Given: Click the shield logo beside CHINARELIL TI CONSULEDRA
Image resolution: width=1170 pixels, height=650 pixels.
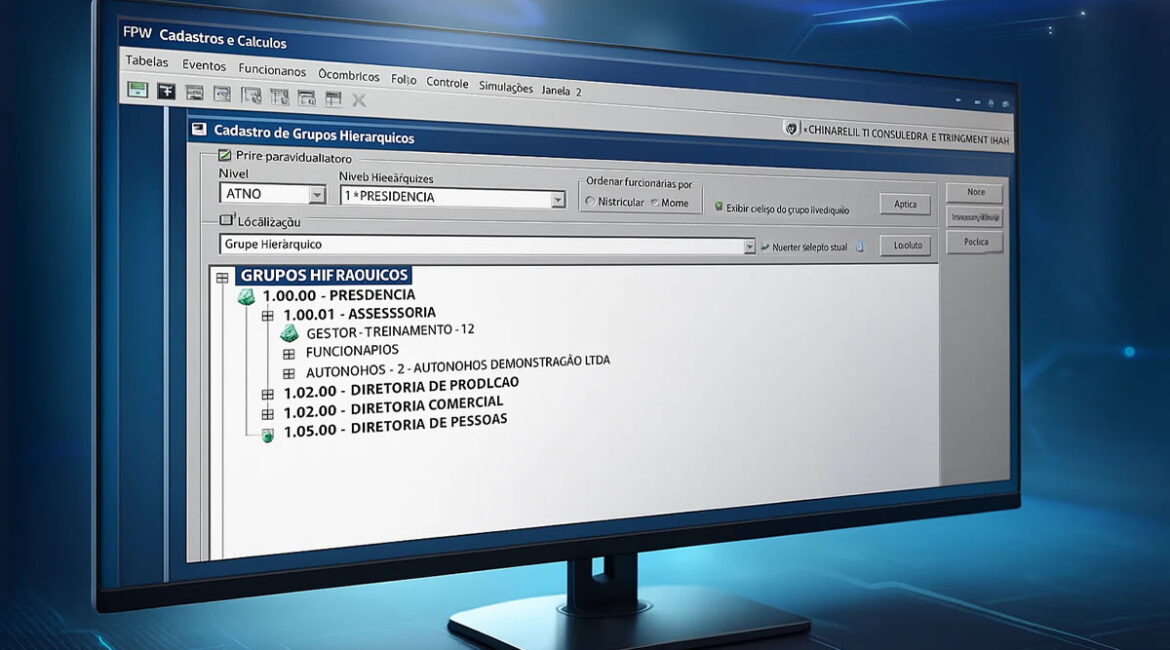Looking at the screenshot, I should coord(792,129).
